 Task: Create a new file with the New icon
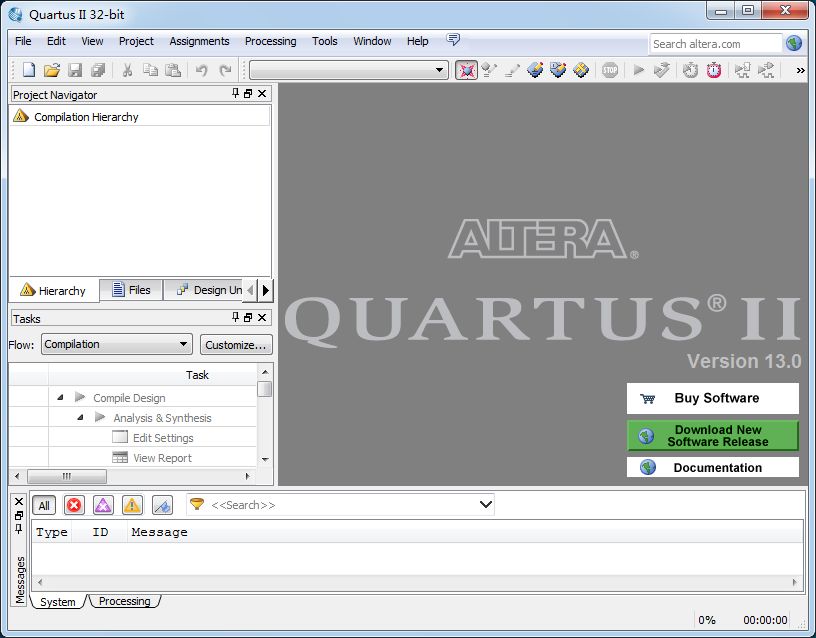[x=29, y=70]
